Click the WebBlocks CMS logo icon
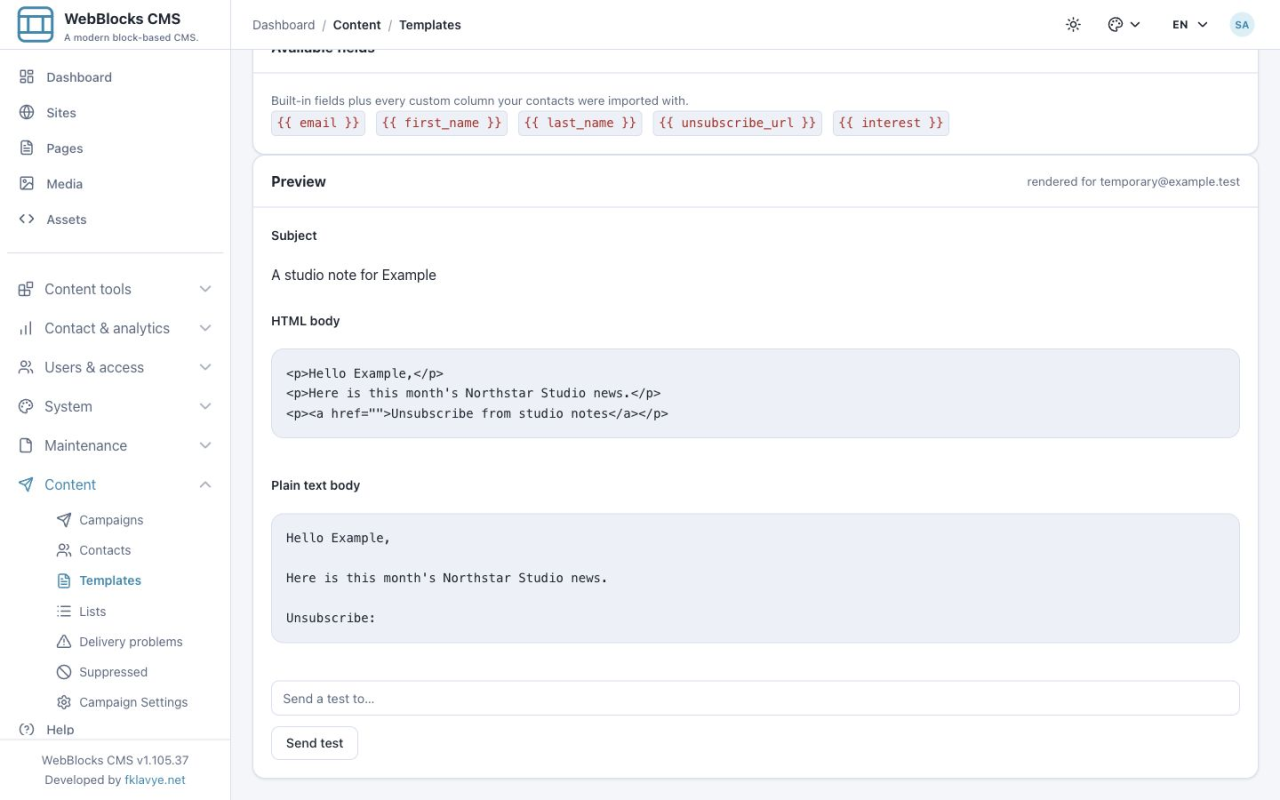Image resolution: width=1280 pixels, height=800 pixels. pos(36,24)
